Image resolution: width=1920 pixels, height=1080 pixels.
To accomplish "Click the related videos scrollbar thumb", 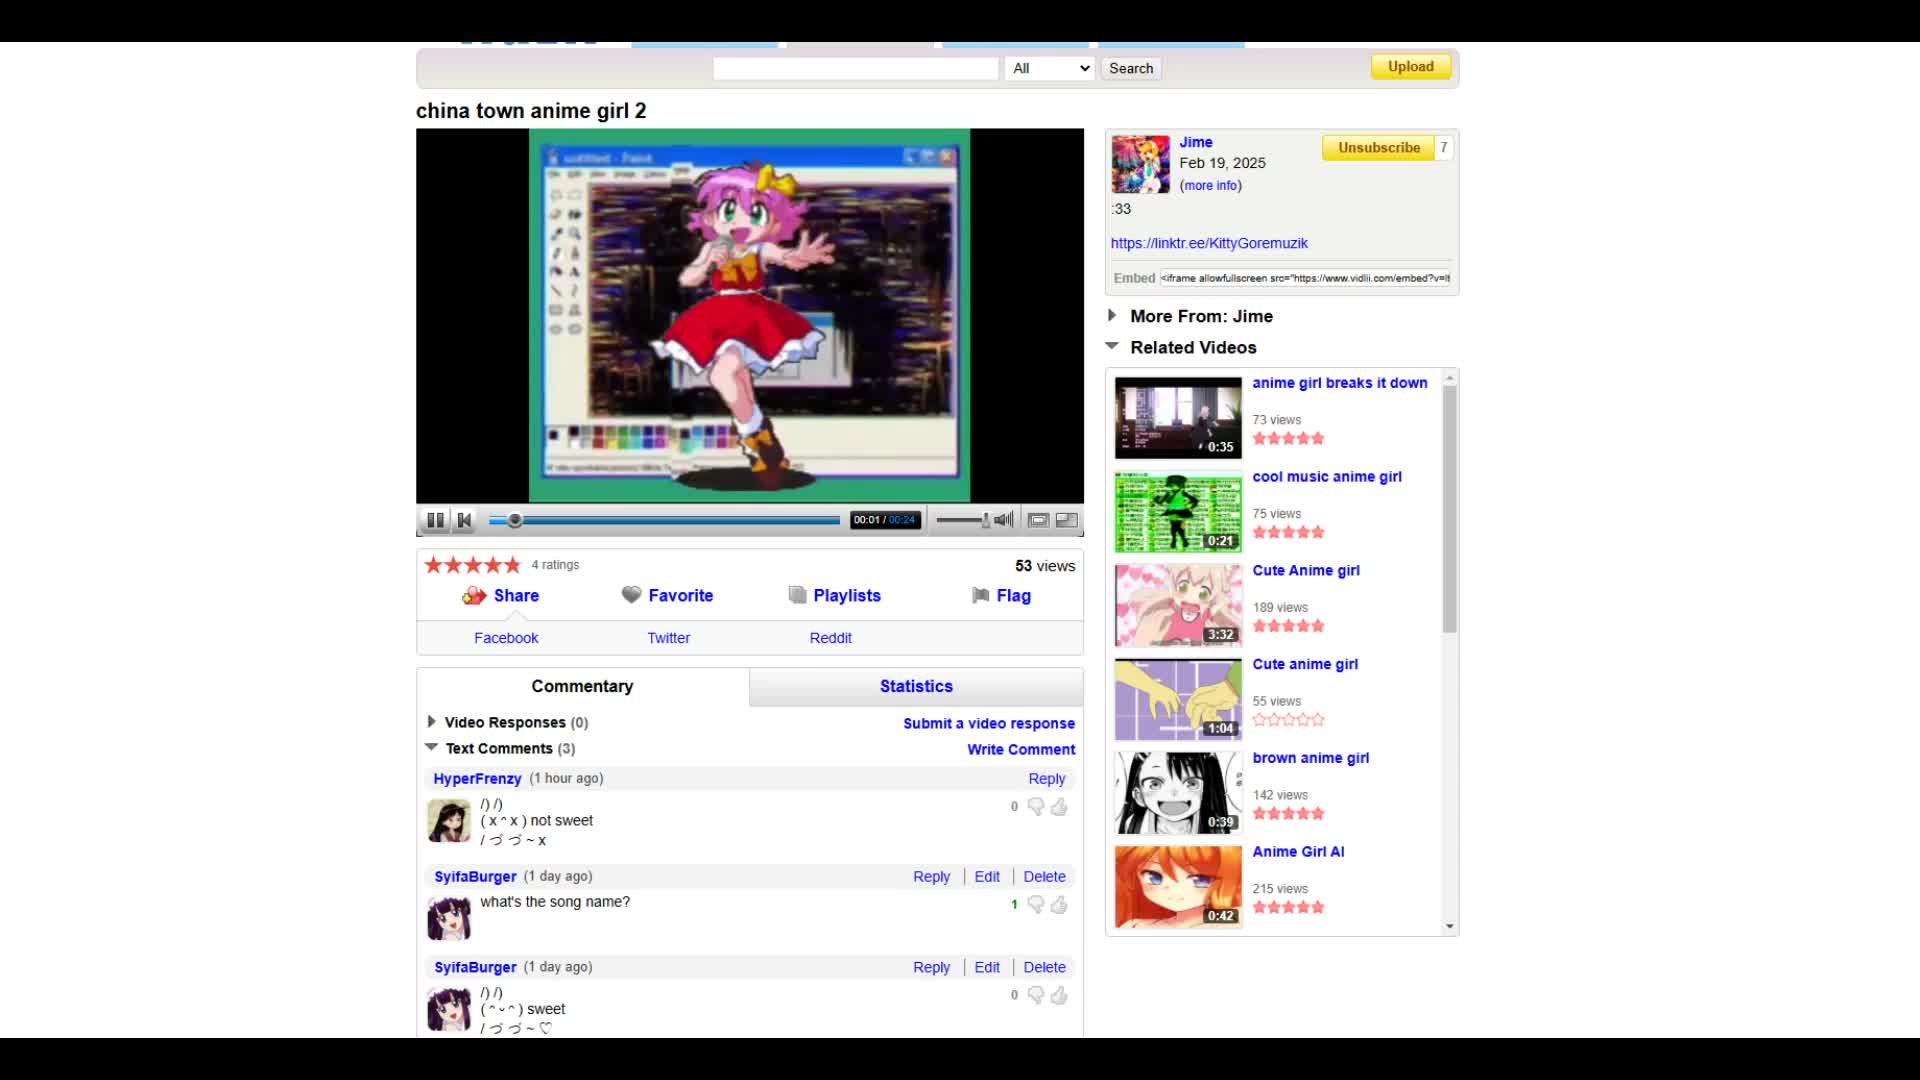I will 1449,510.
